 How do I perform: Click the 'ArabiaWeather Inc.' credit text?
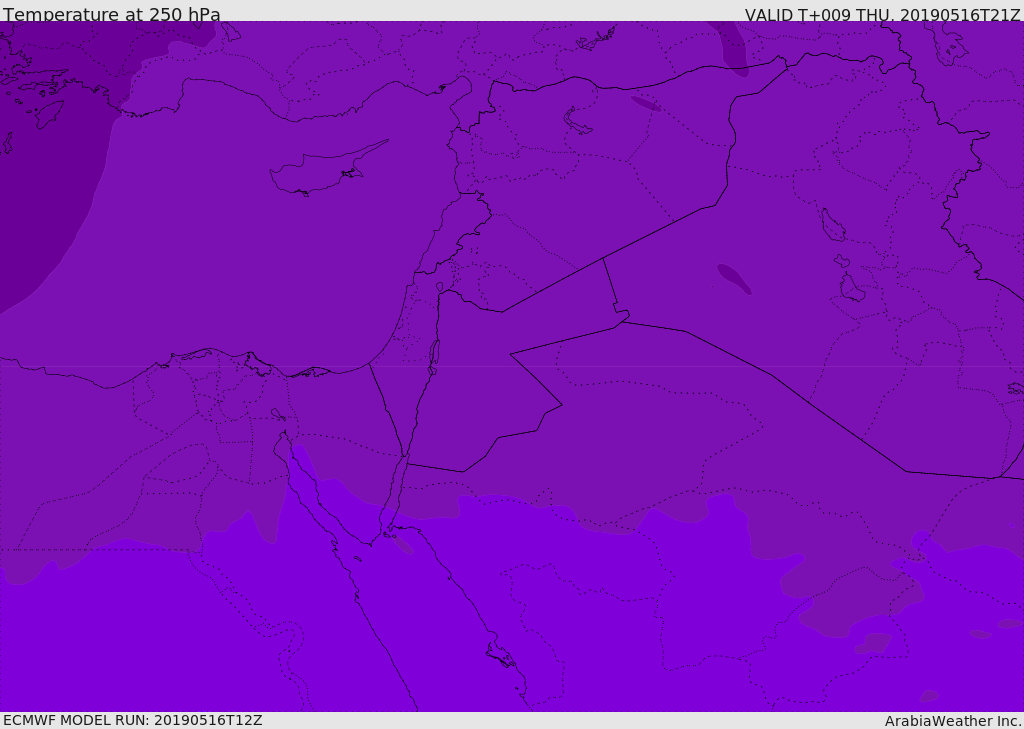pyautogui.click(x=953, y=721)
